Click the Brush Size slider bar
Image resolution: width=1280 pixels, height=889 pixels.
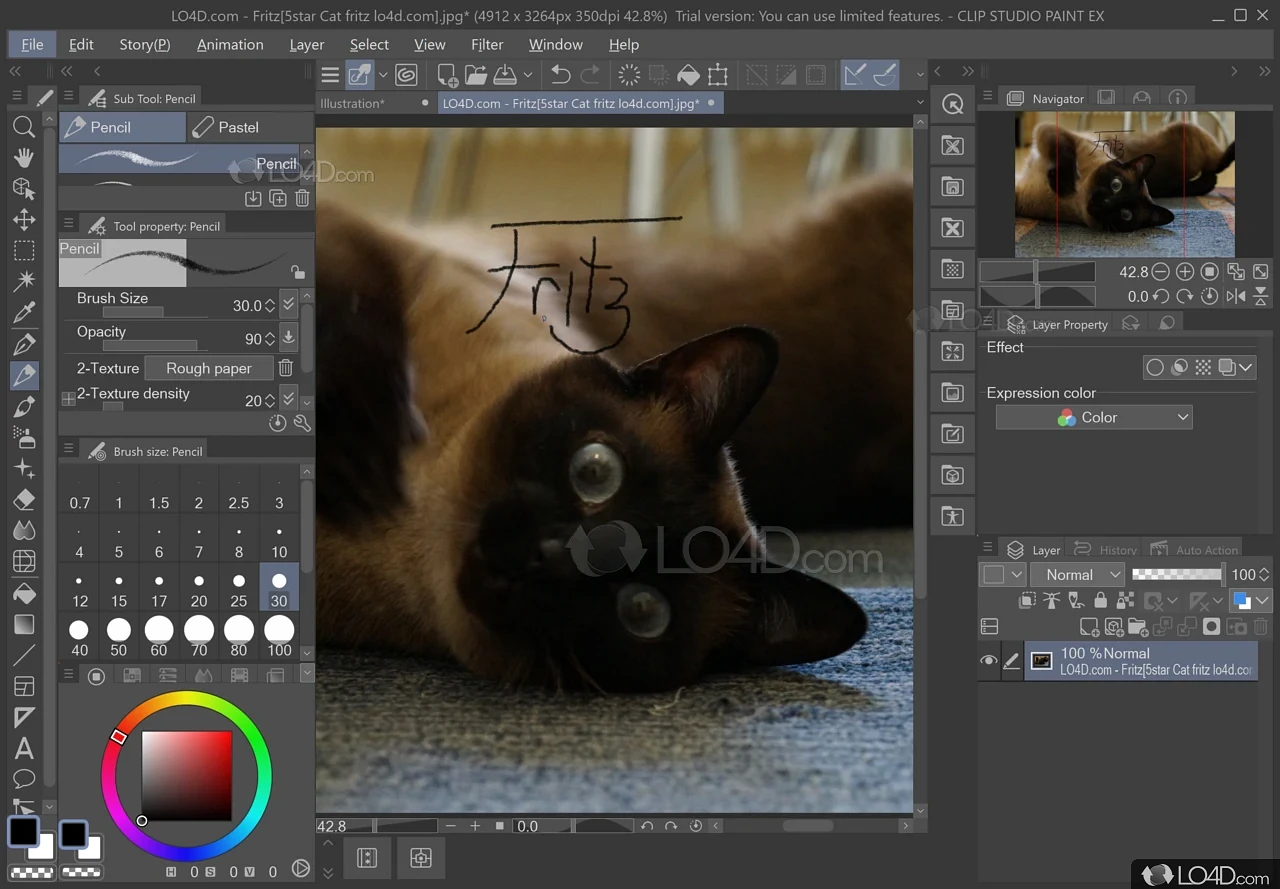[x=155, y=313]
